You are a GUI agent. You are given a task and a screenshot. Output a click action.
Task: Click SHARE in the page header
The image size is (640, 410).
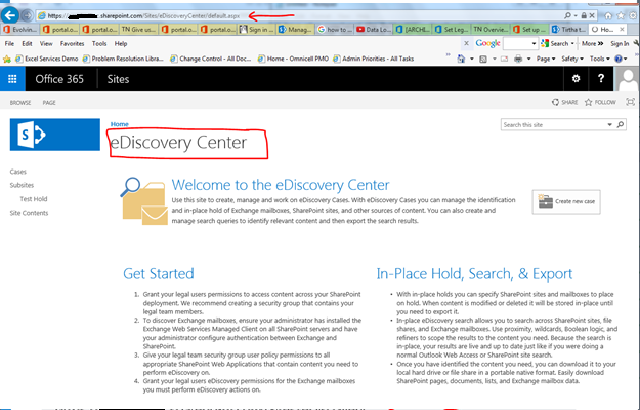[565, 102]
